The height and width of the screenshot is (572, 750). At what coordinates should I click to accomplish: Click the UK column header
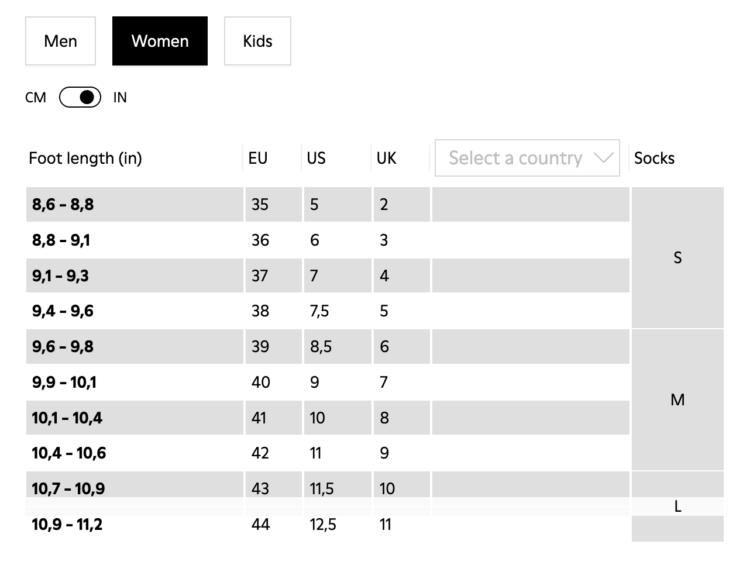(x=386, y=158)
